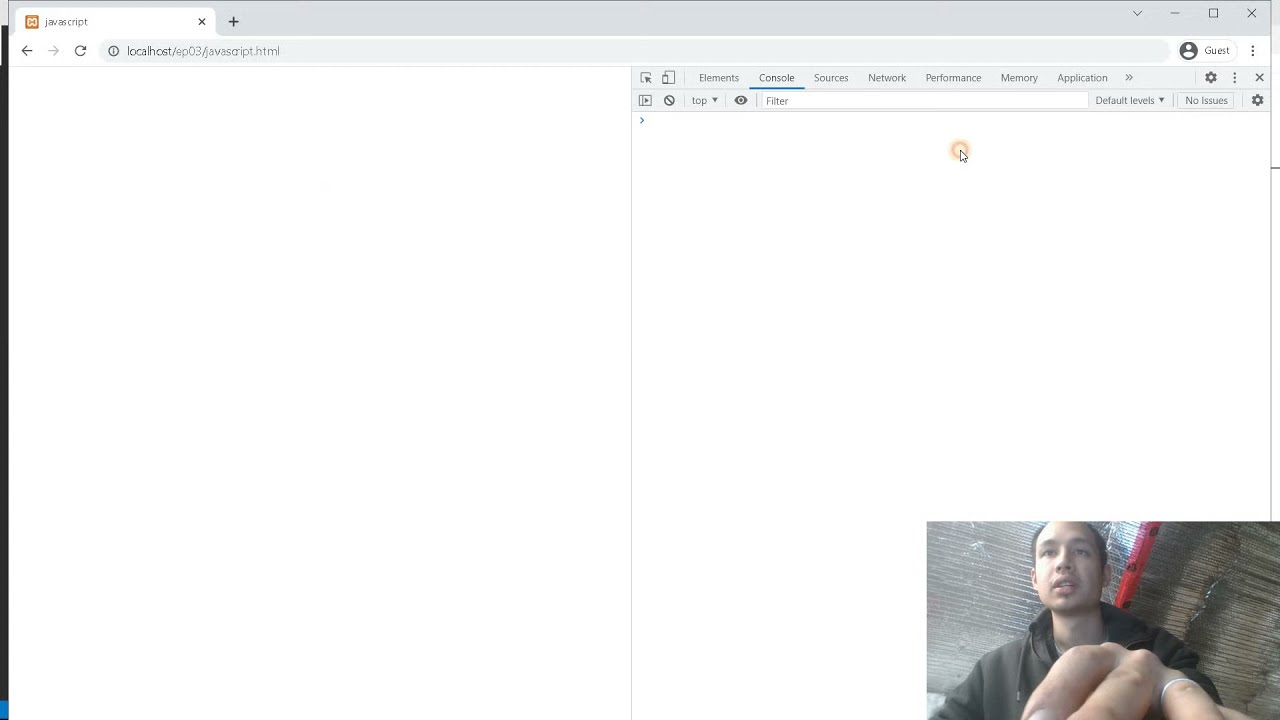Click the console Filter input field
Viewport: 1280px width, 720px height.
[924, 101]
